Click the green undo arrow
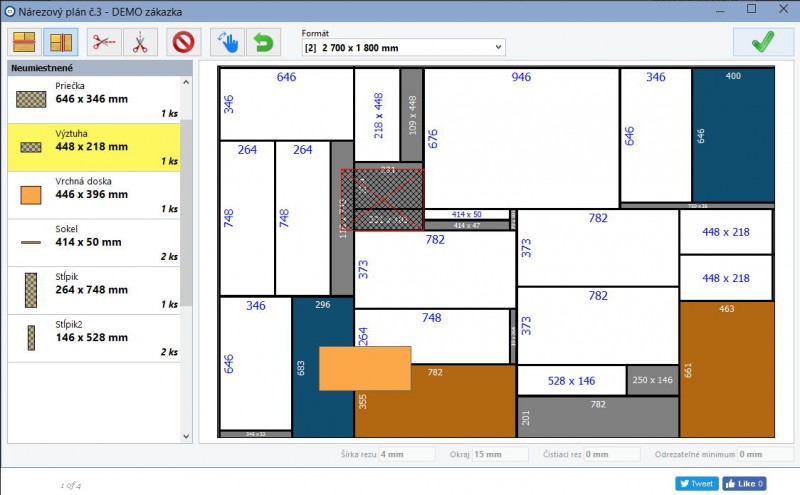 coord(263,42)
